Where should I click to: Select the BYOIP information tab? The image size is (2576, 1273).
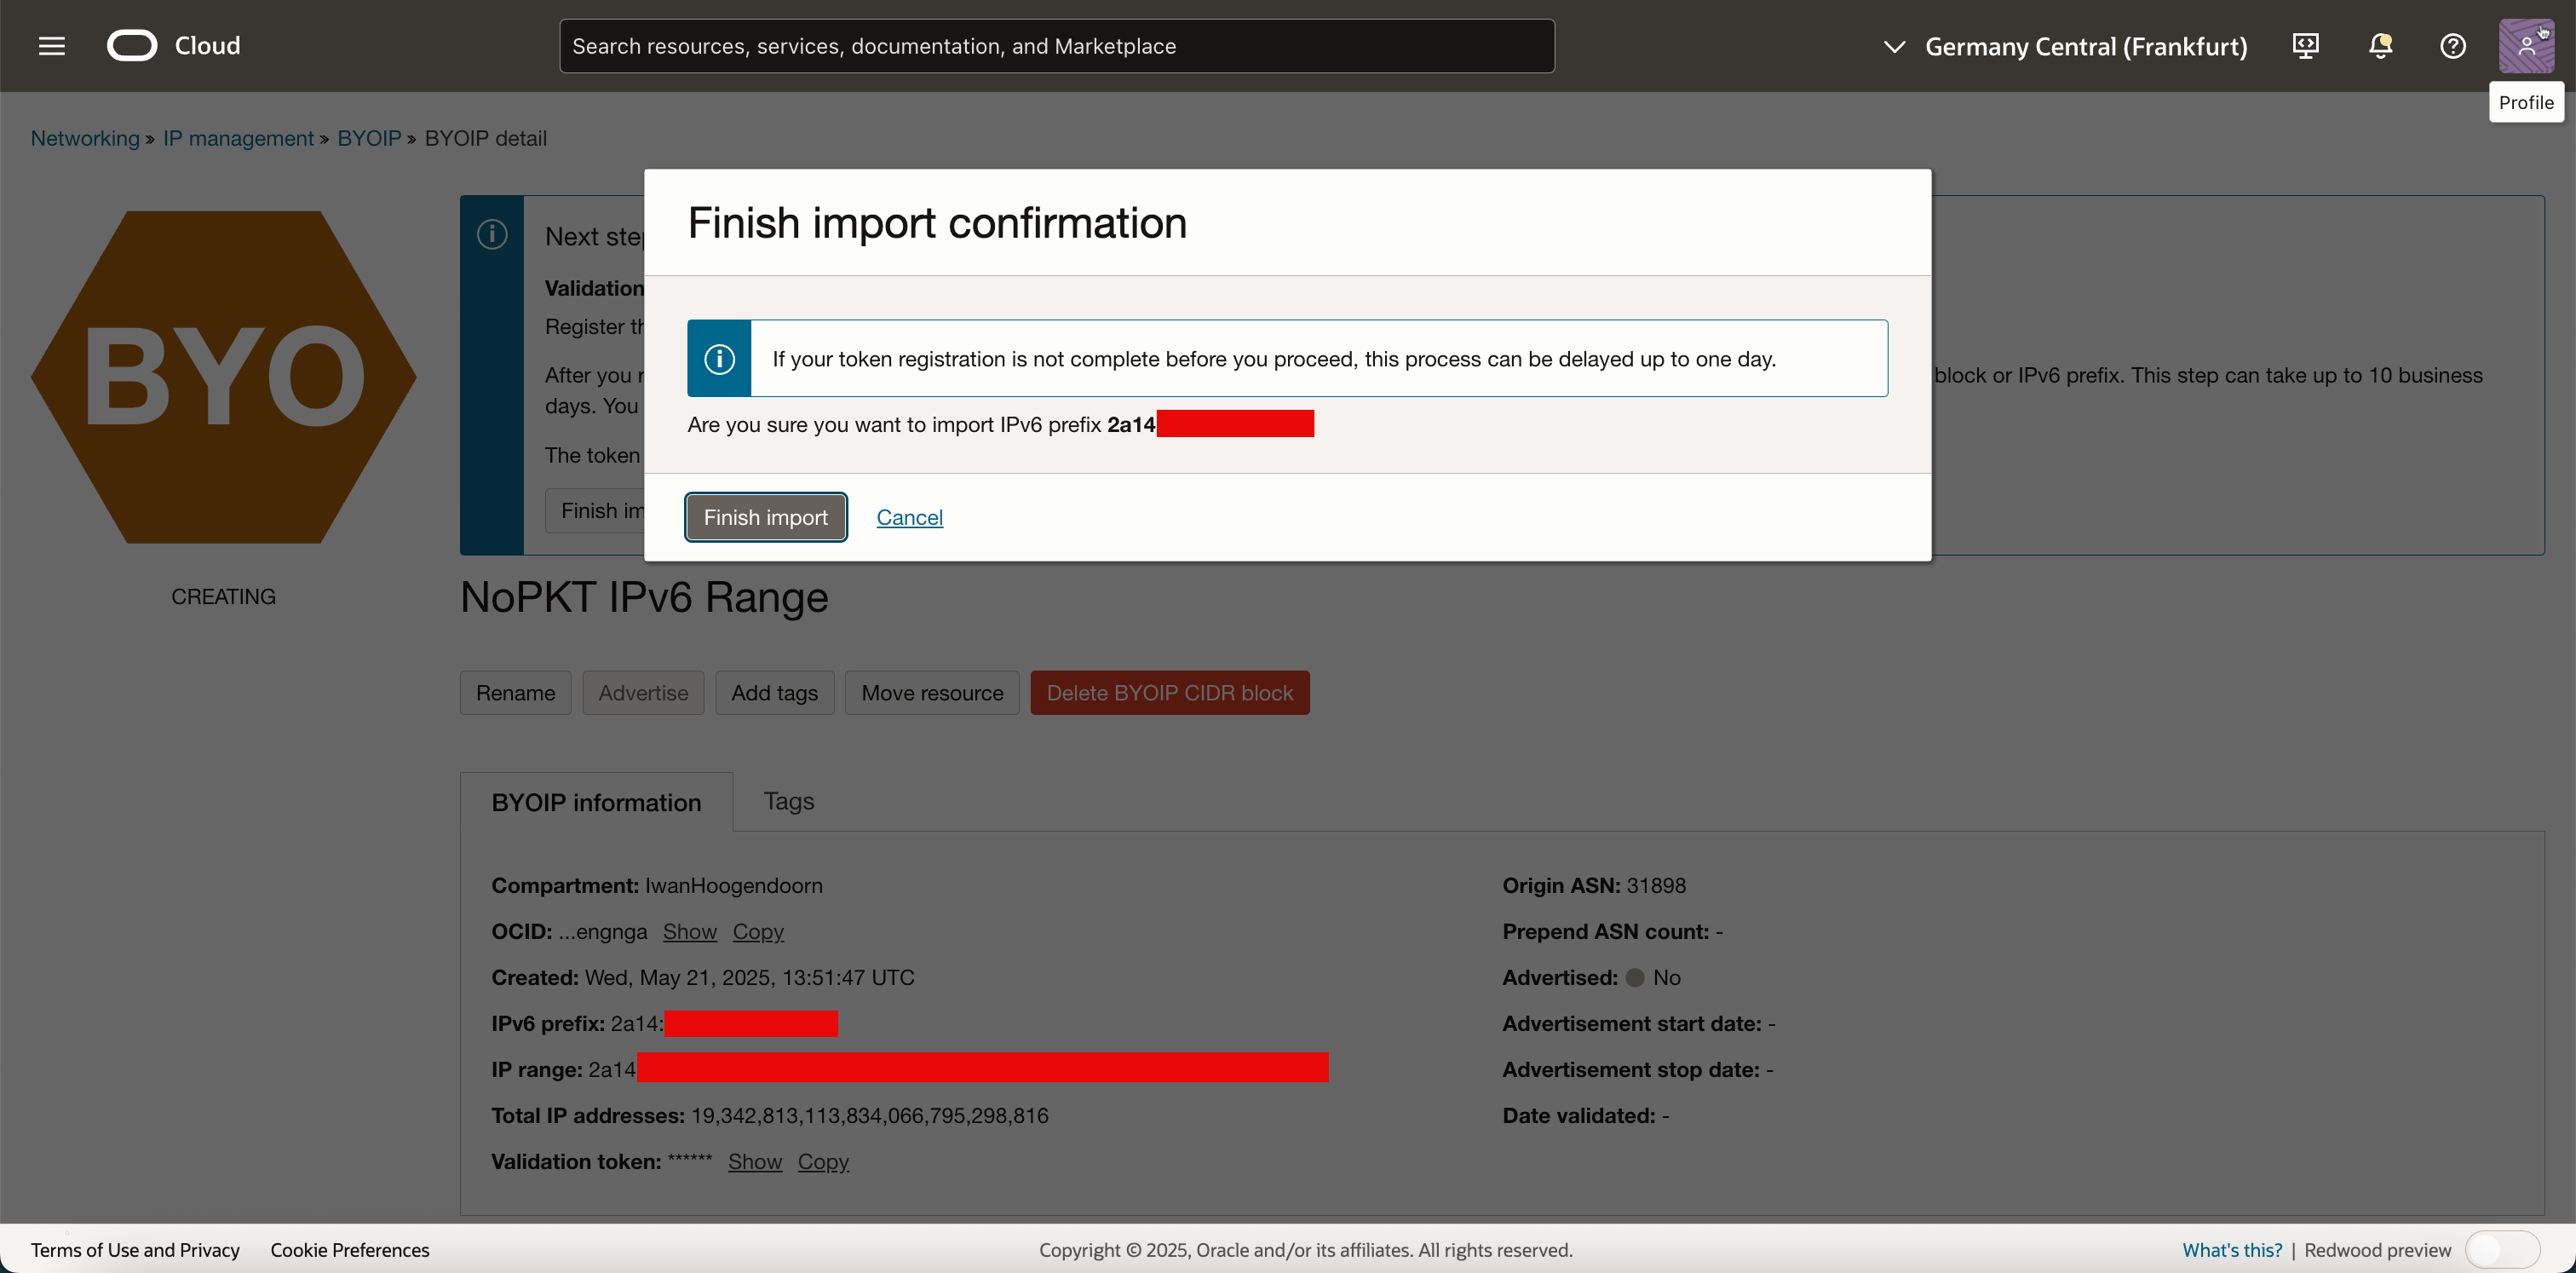[x=596, y=802]
